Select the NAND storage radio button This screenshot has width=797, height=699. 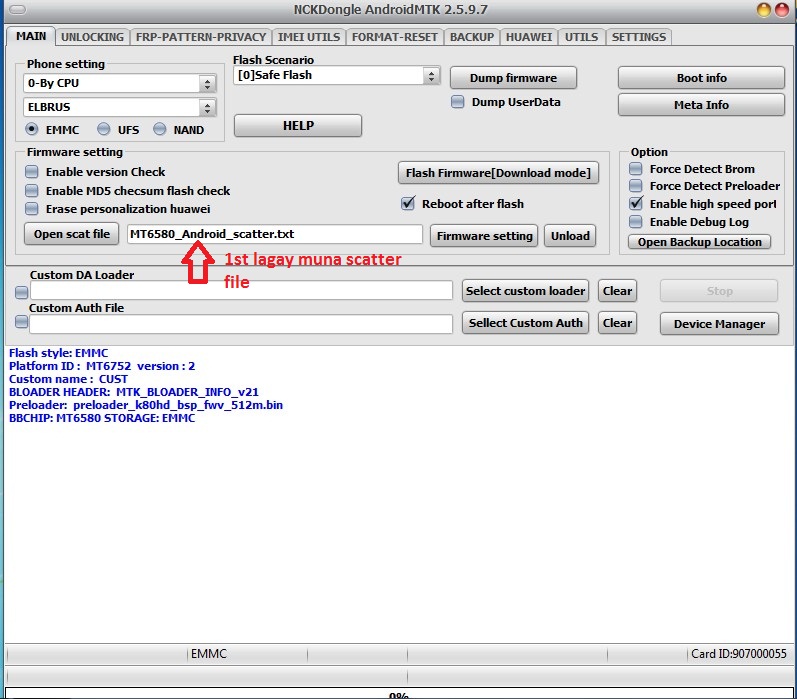[159, 129]
